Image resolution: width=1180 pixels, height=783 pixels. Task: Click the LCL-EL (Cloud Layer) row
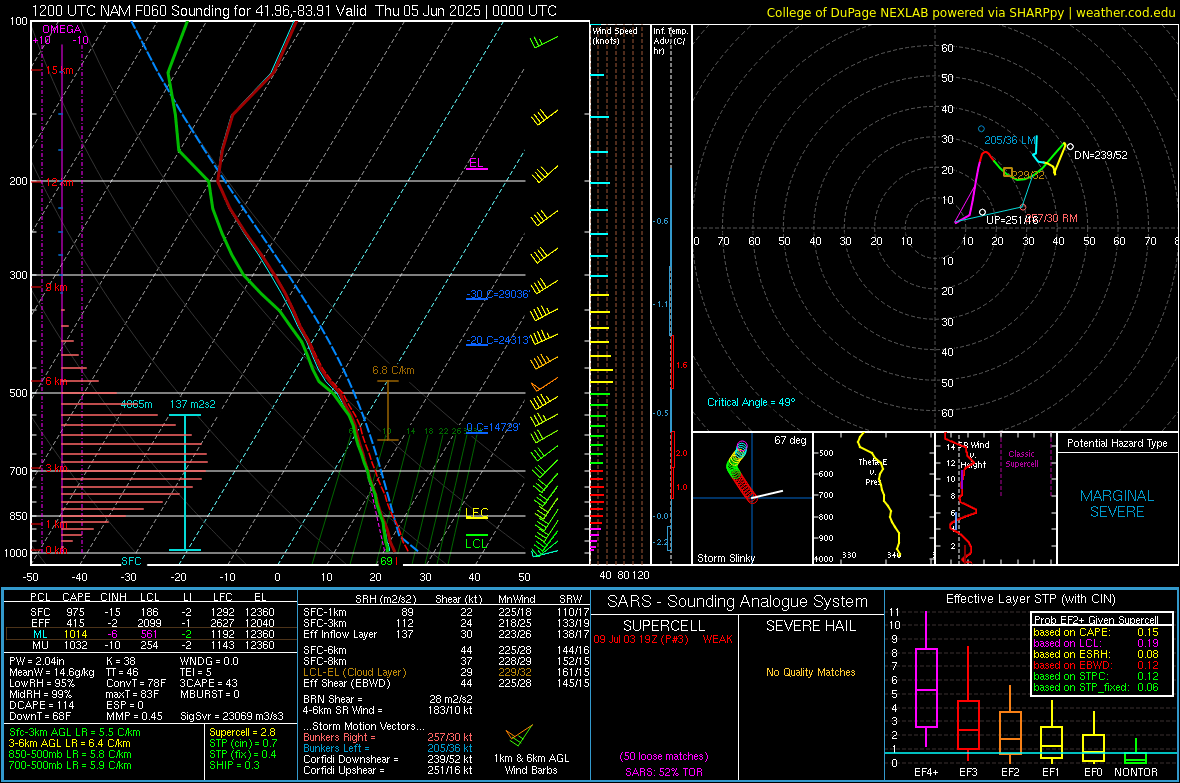446,672
